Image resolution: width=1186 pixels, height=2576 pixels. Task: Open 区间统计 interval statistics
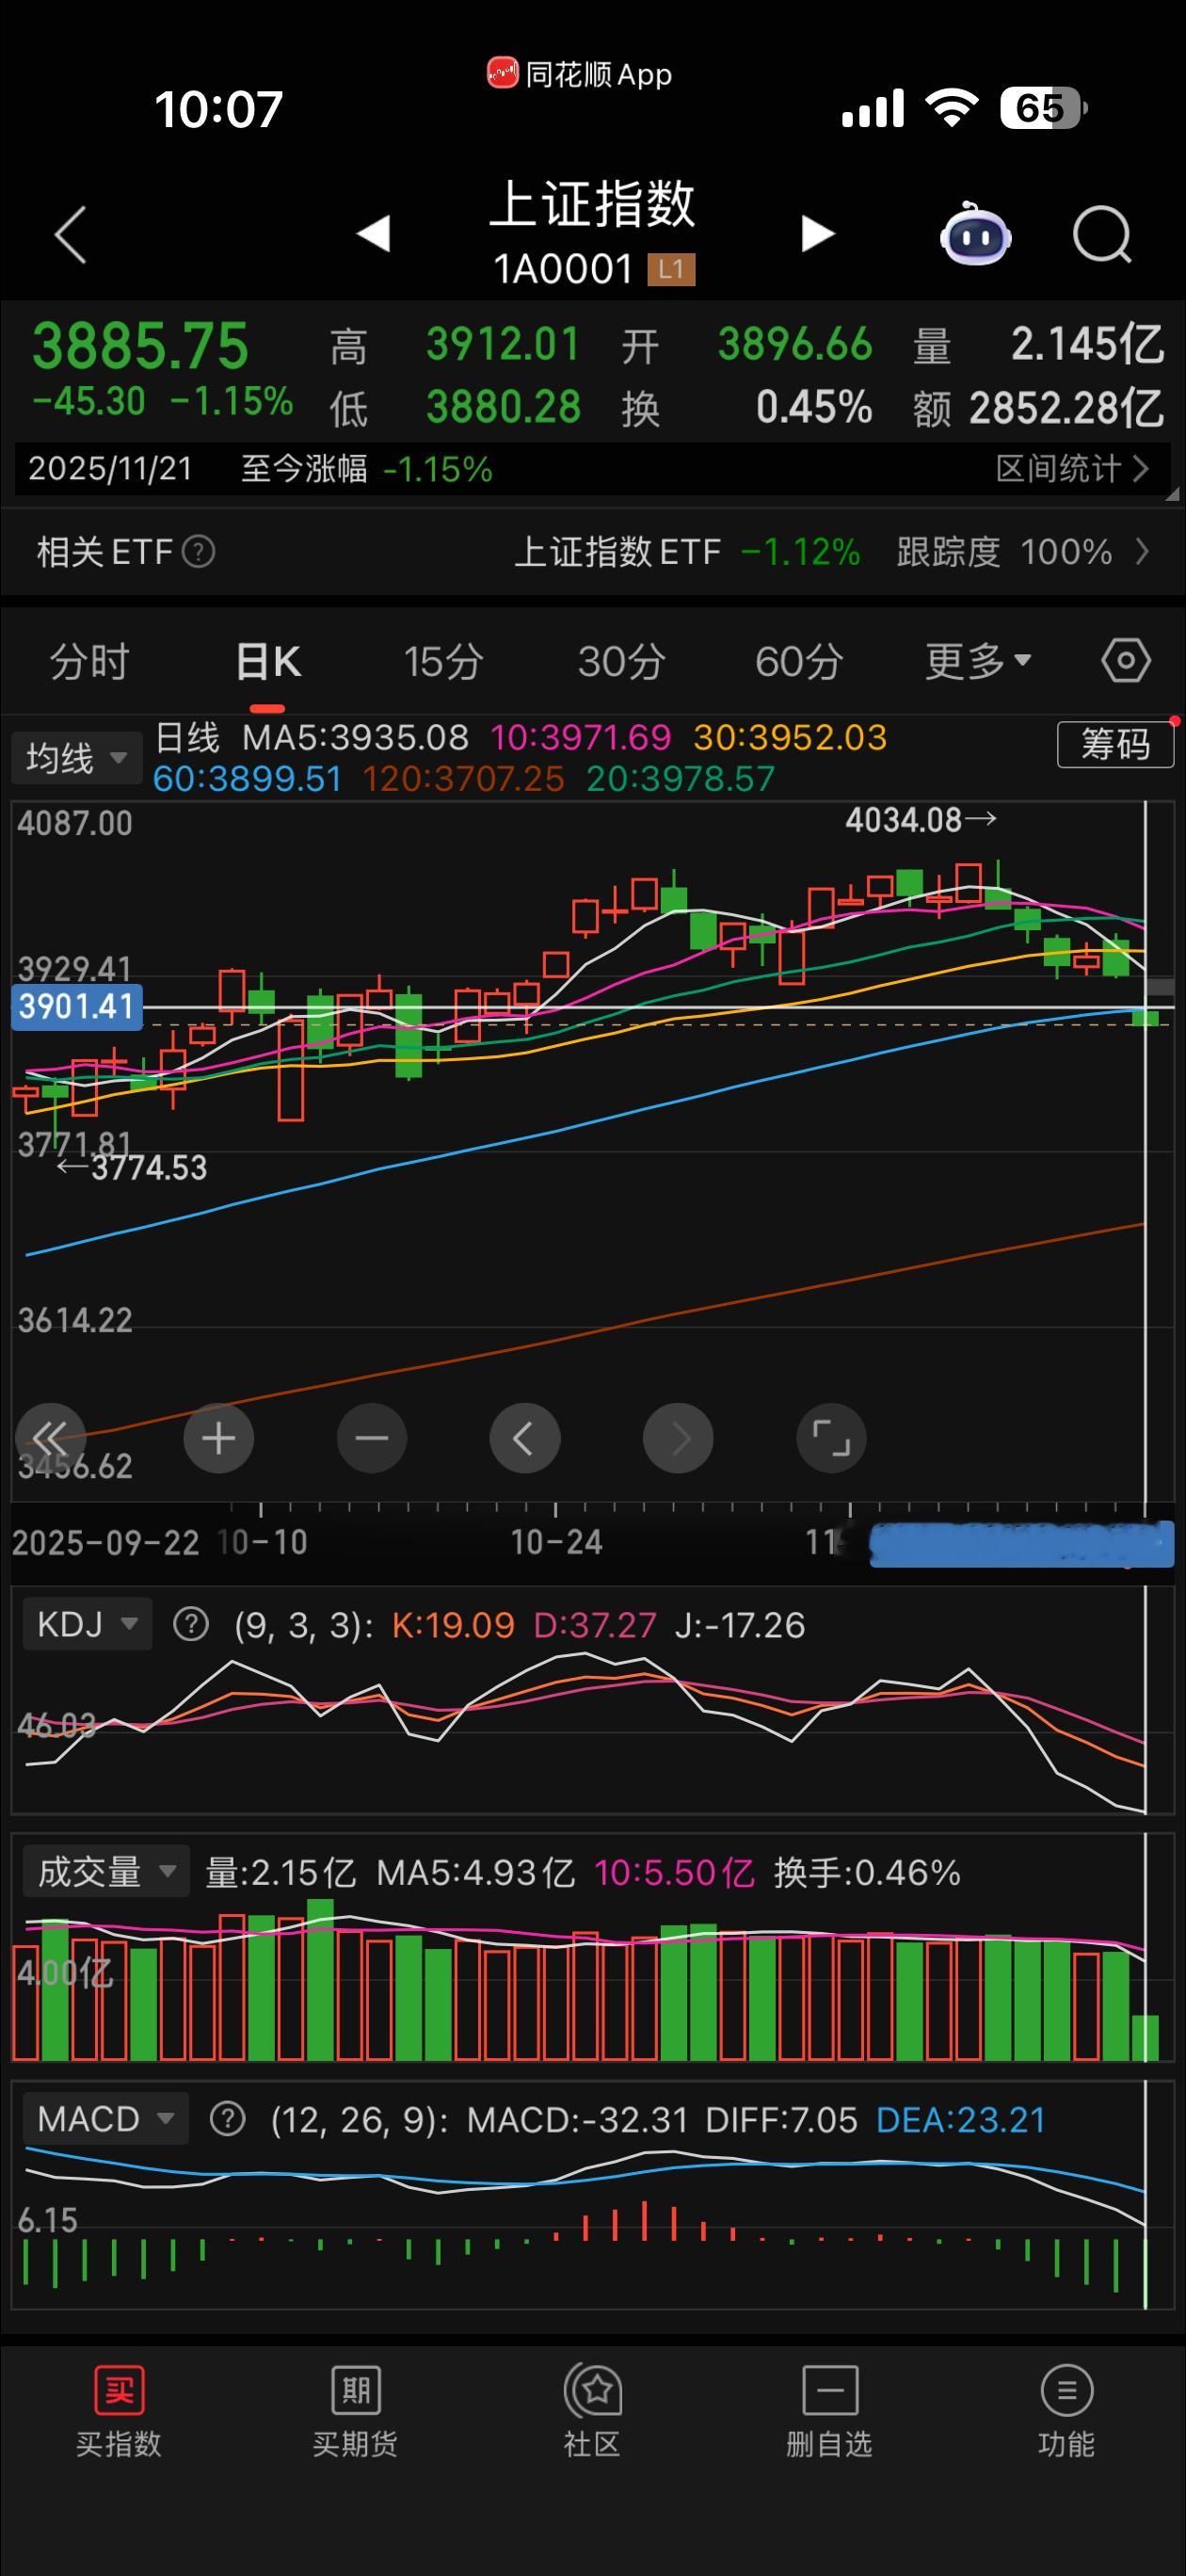click(x=1072, y=468)
